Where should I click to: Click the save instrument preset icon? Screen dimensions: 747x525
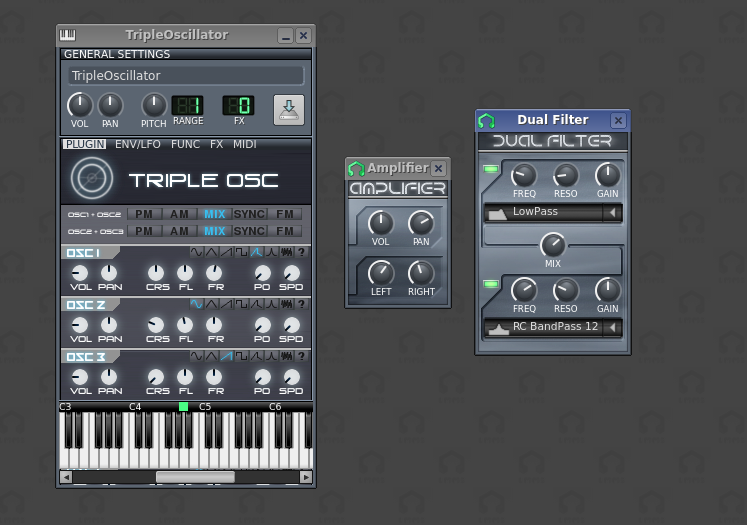click(288, 109)
